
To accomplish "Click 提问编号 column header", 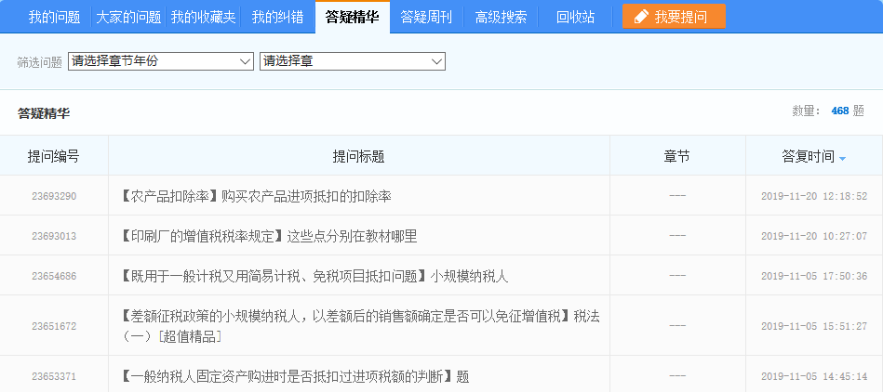I will [54, 156].
